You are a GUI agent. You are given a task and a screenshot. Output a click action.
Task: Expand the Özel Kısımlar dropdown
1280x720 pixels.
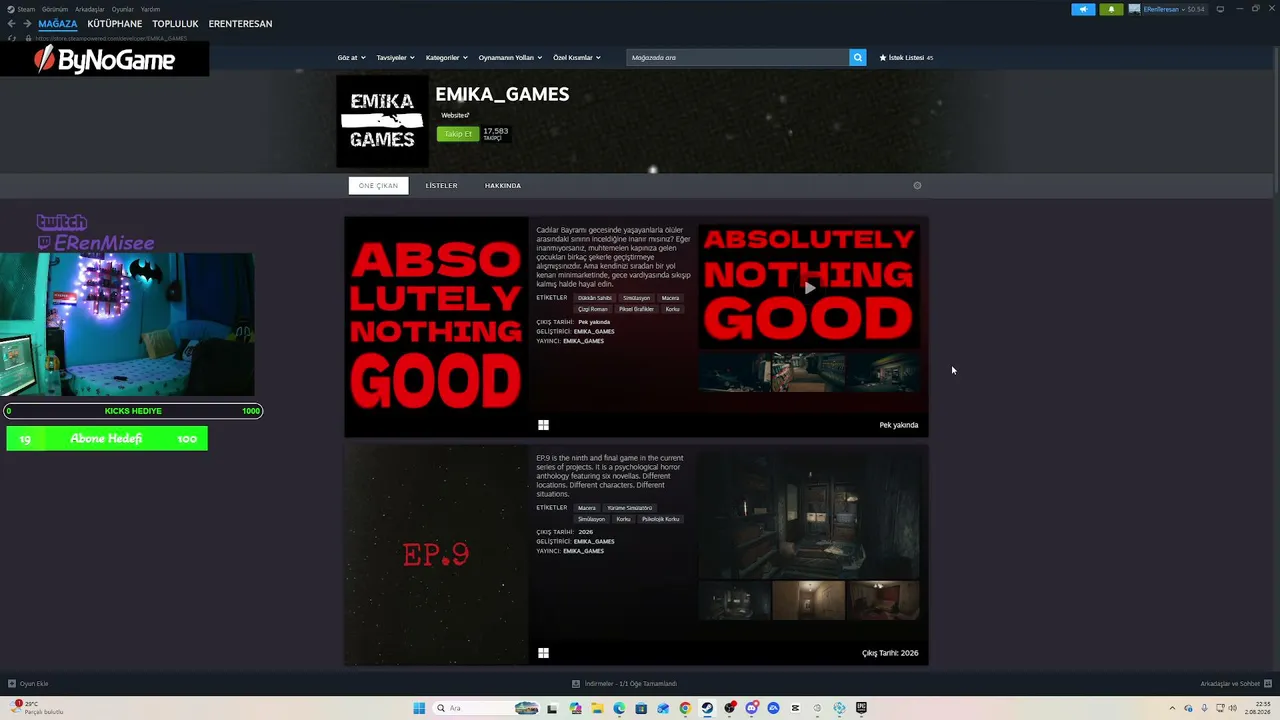[x=577, y=58]
